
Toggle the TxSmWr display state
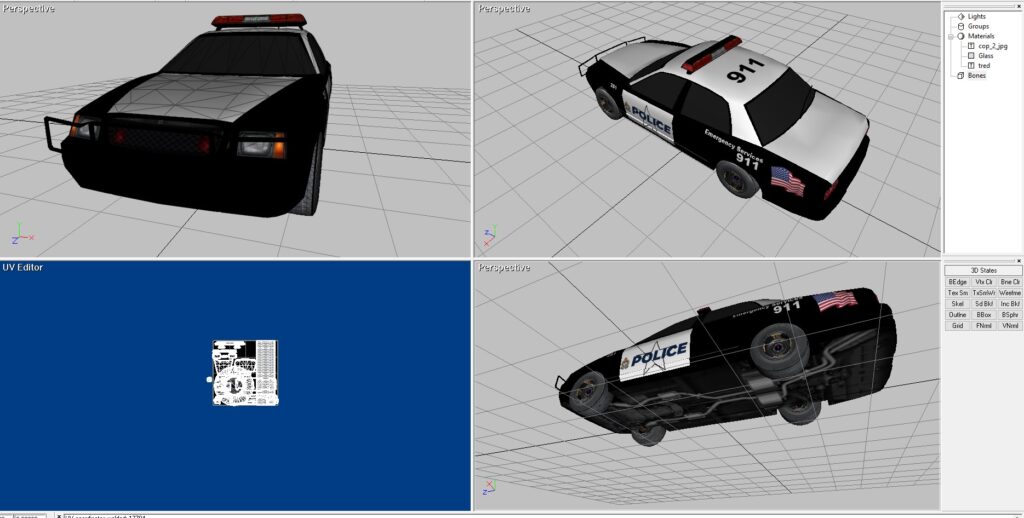(x=983, y=293)
